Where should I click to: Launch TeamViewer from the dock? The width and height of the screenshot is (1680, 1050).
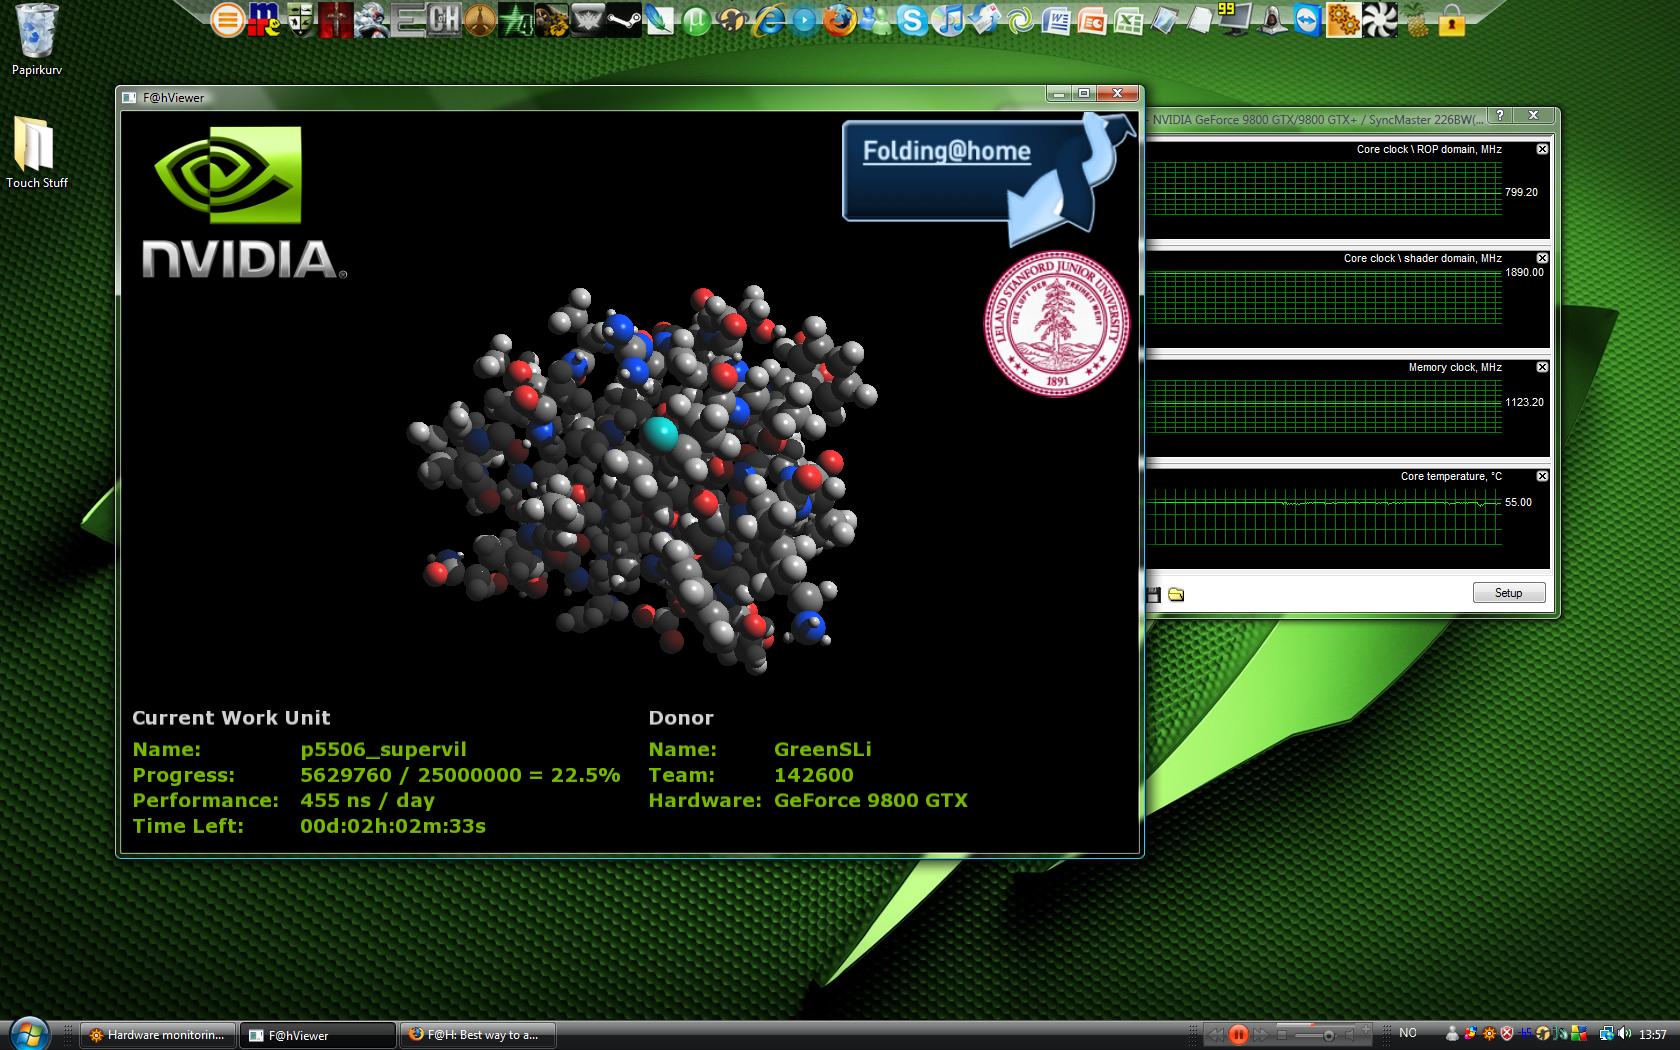[x=1307, y=20]
